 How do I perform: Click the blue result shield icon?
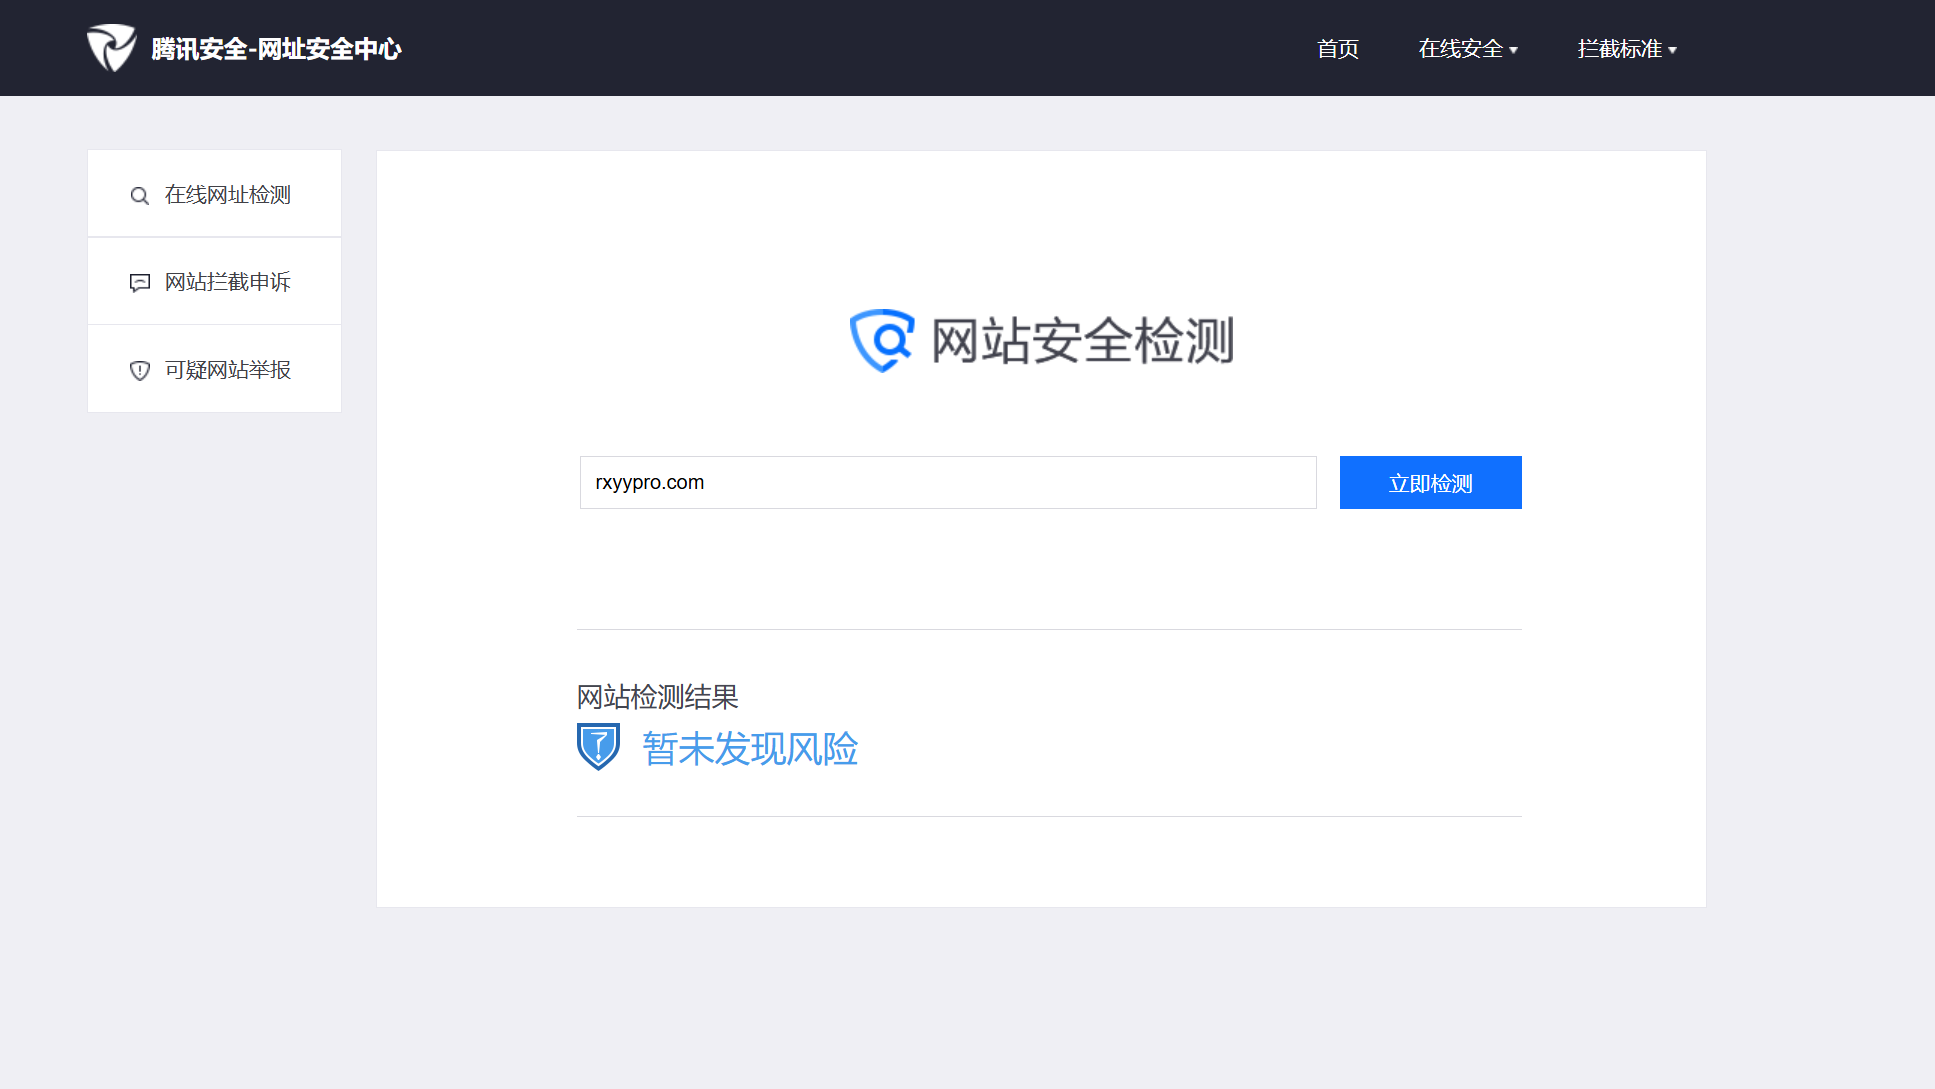click(598, 747)
